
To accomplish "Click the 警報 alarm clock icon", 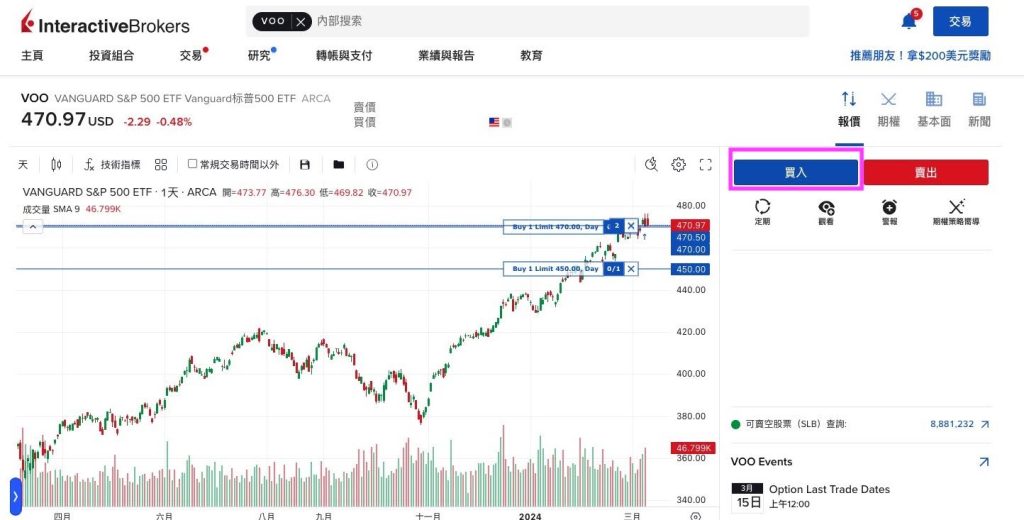I will click(889, 208).
